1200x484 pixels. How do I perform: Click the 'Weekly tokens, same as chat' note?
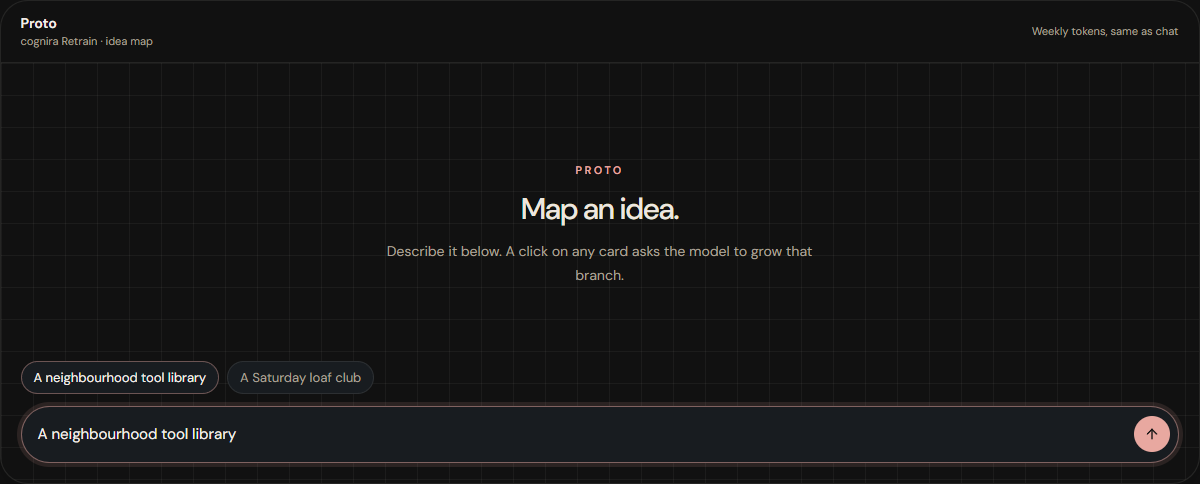click(1105, 31)
